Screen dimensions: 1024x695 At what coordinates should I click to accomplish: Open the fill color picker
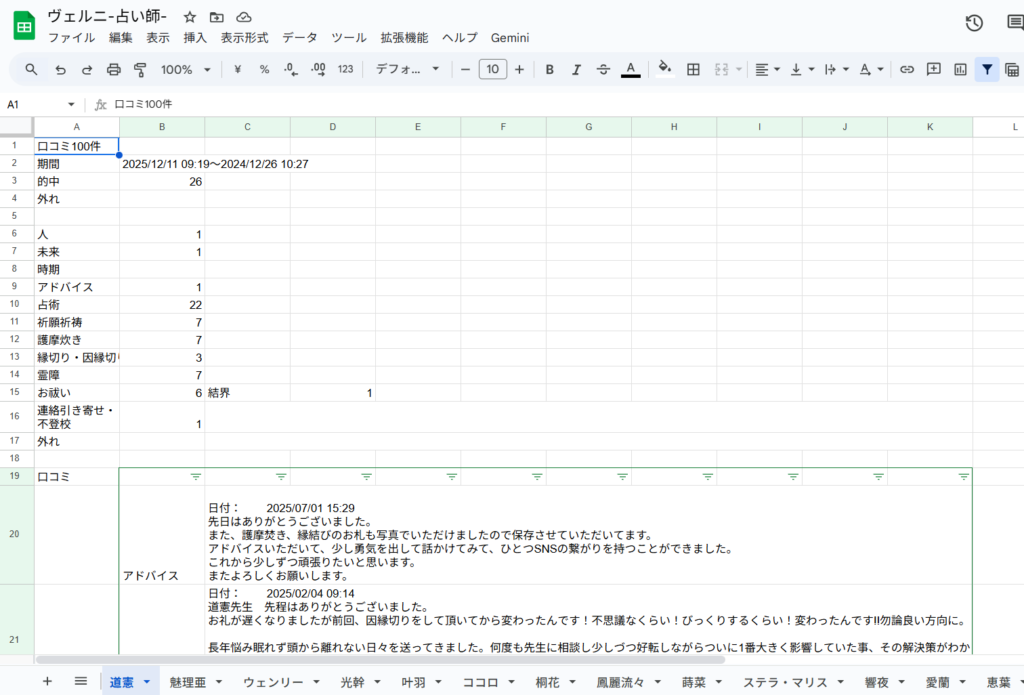click(x=664, y=70)
